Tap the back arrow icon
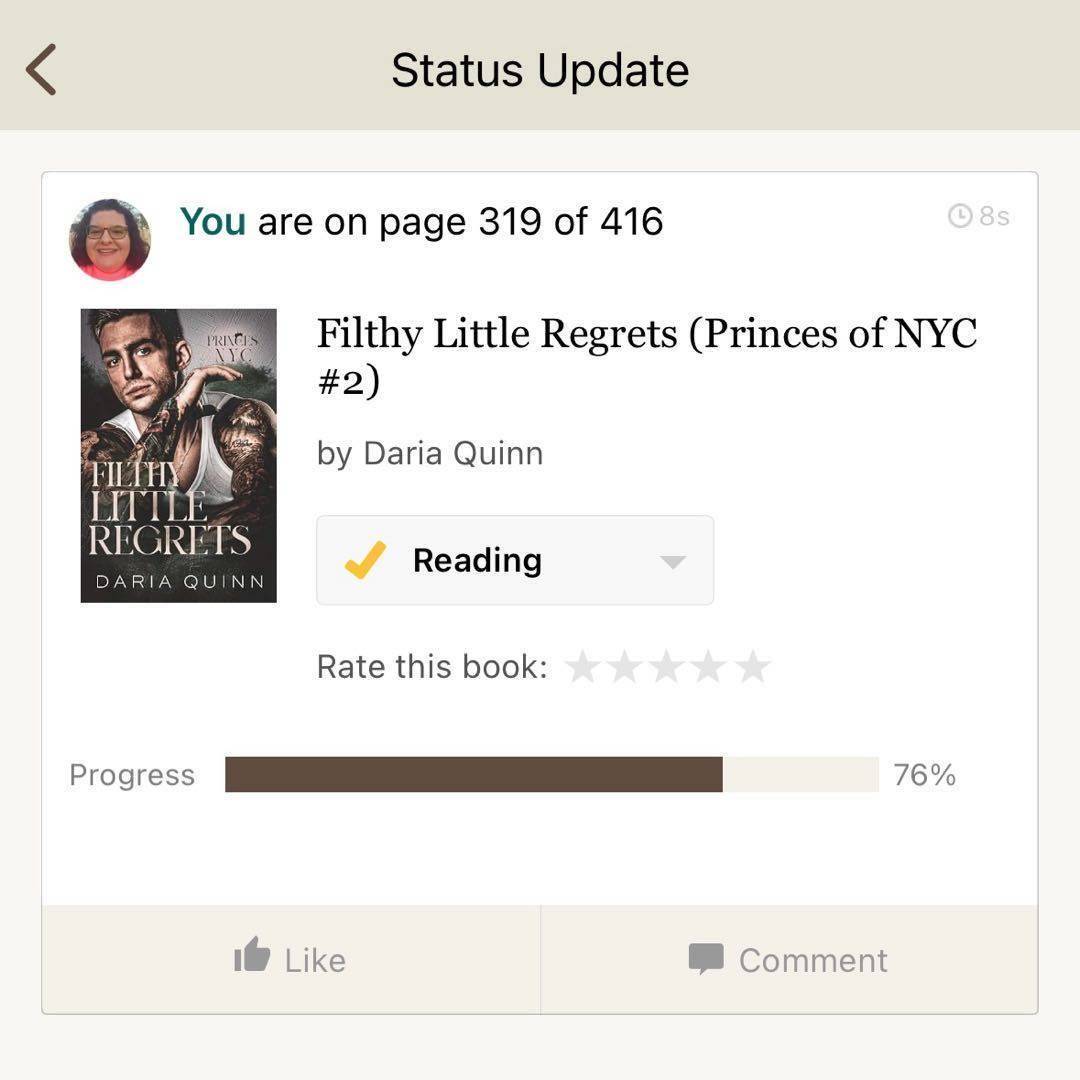 coord(41,70)
